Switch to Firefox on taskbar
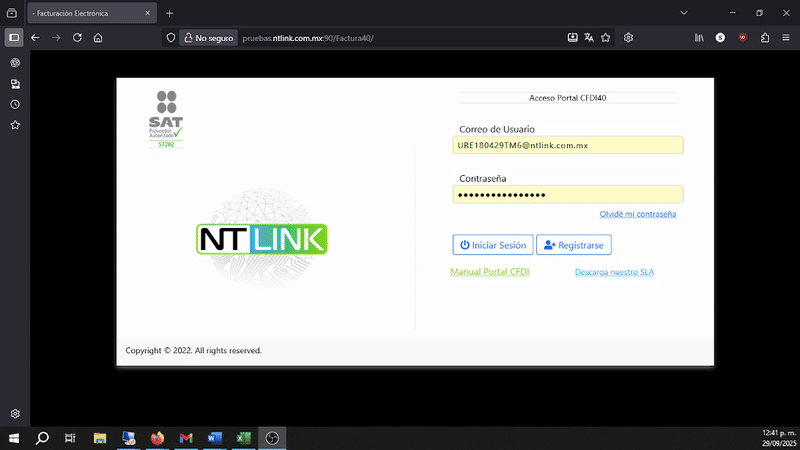Screen dimensions: 800x450 click(x=157, y=438)
